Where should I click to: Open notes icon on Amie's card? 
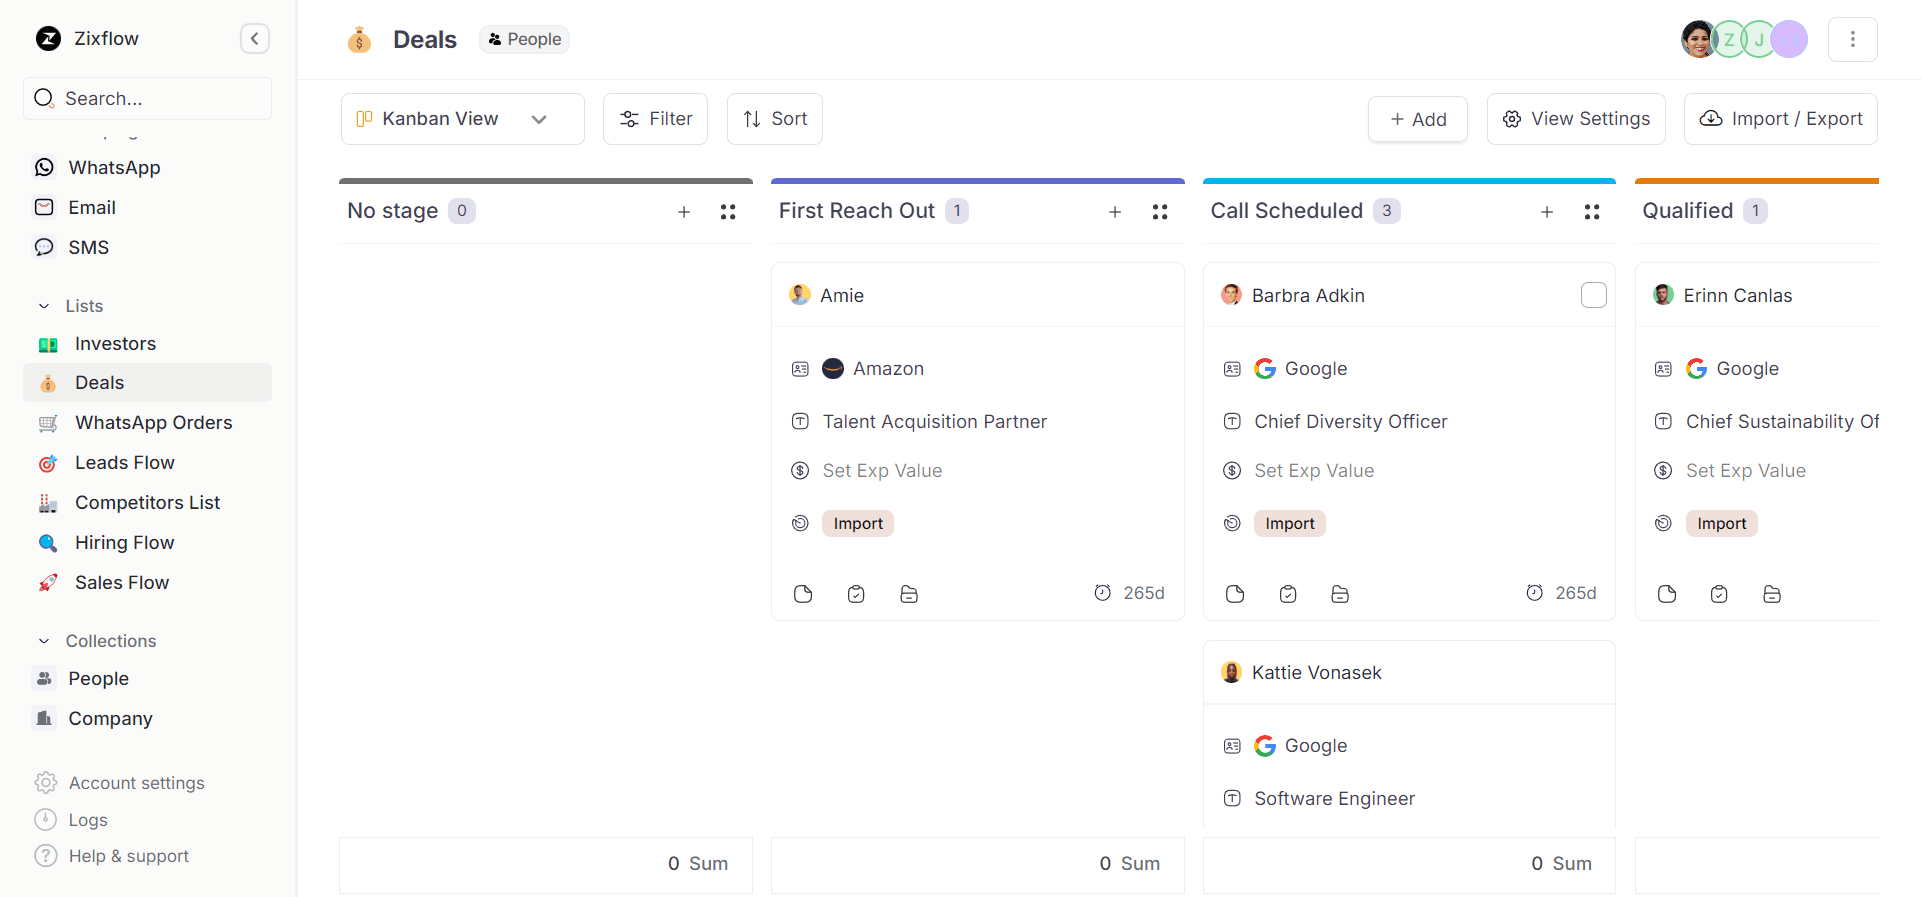[803, 594]
